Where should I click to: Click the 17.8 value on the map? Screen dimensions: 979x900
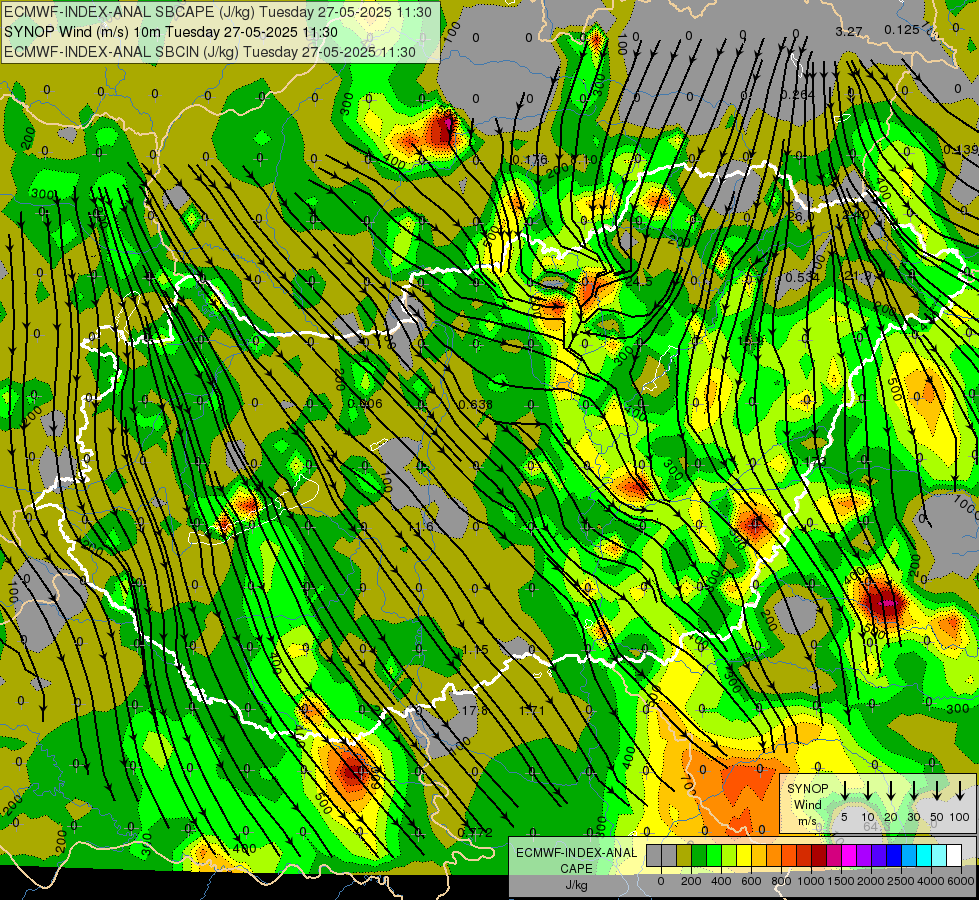click(475, 710)
